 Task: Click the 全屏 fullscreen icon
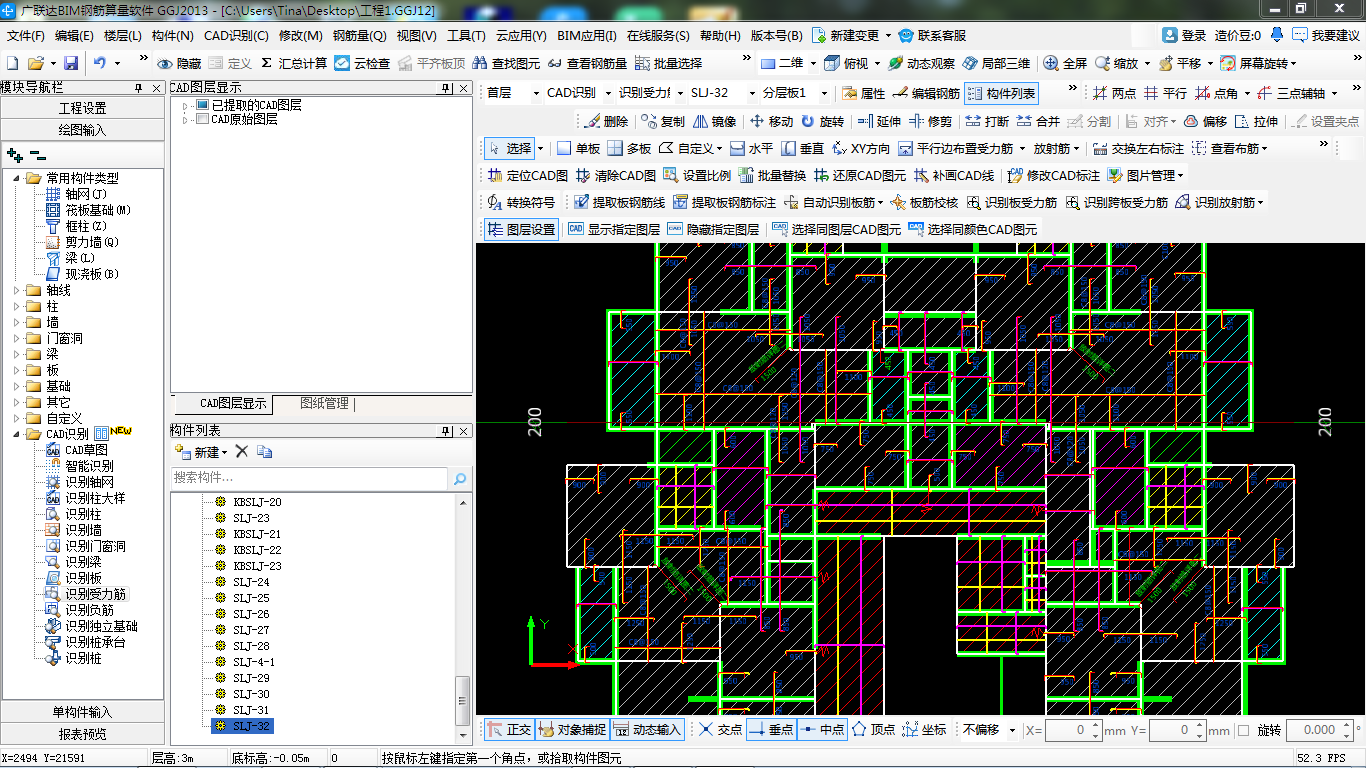(1051, 63)
